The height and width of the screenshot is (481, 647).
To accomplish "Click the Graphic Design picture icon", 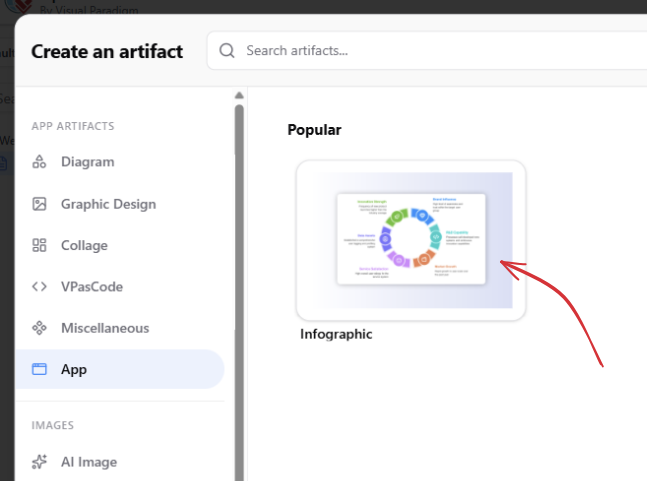I will click(39, 204).
